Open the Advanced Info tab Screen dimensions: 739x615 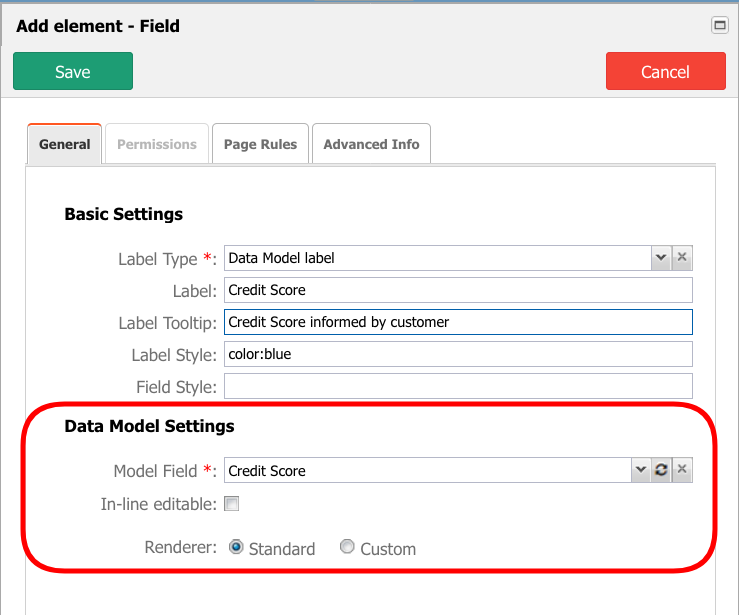(371, 144)
